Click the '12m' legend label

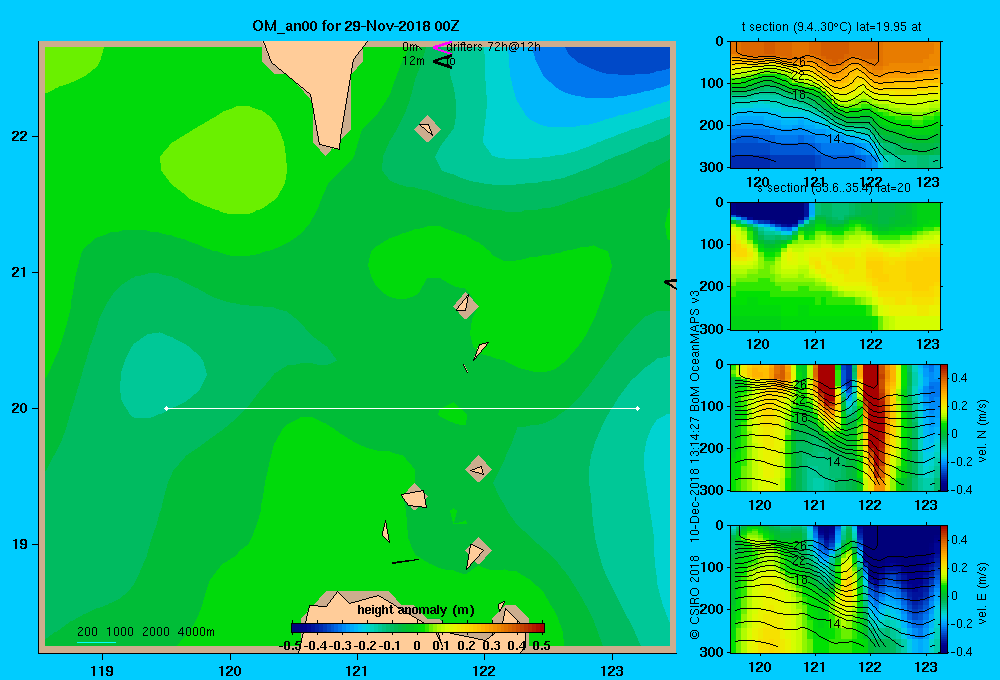click(x=413, y=61)
